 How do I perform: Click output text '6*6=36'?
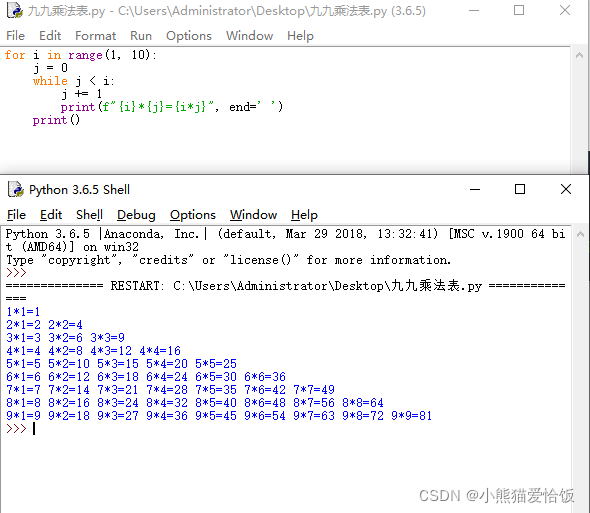click(x=265, y=377)
